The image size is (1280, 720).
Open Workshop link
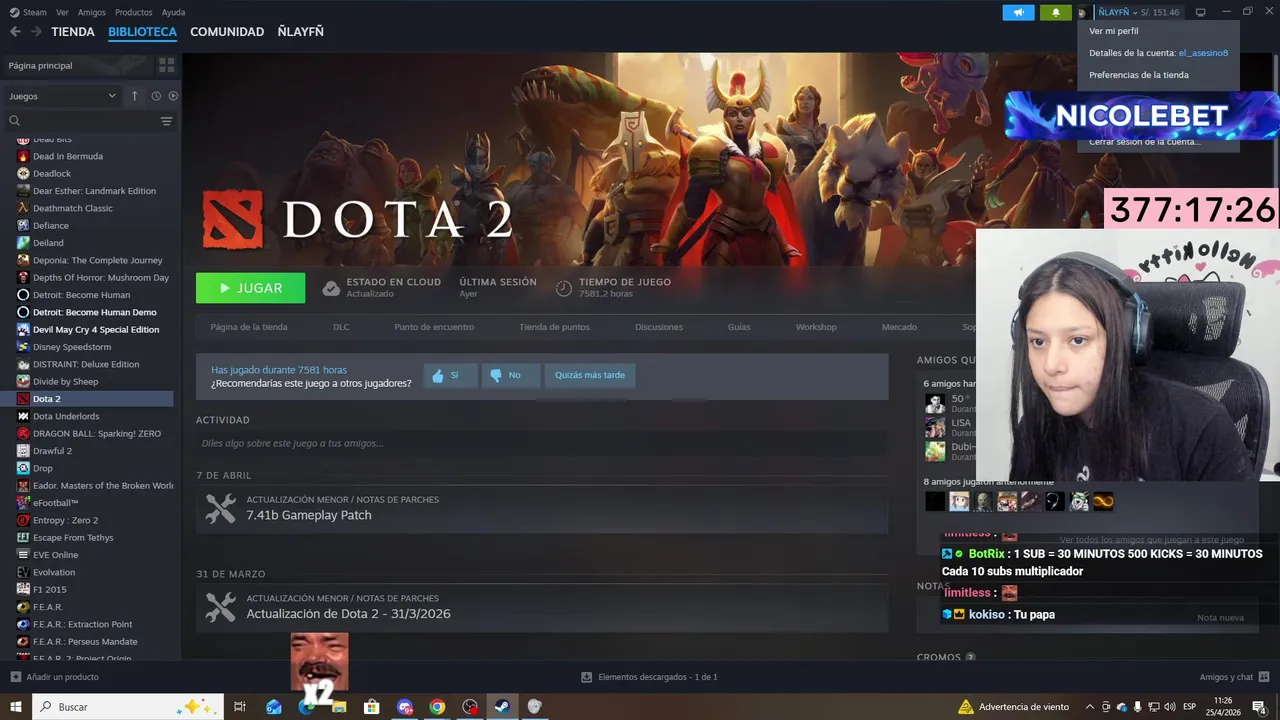click(x=816, y=327)
